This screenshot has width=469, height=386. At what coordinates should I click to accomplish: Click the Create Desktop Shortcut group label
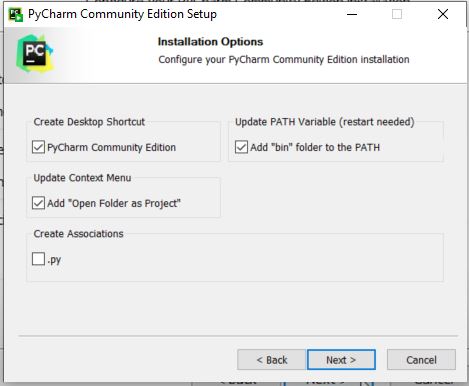click(x=89, y=122)
